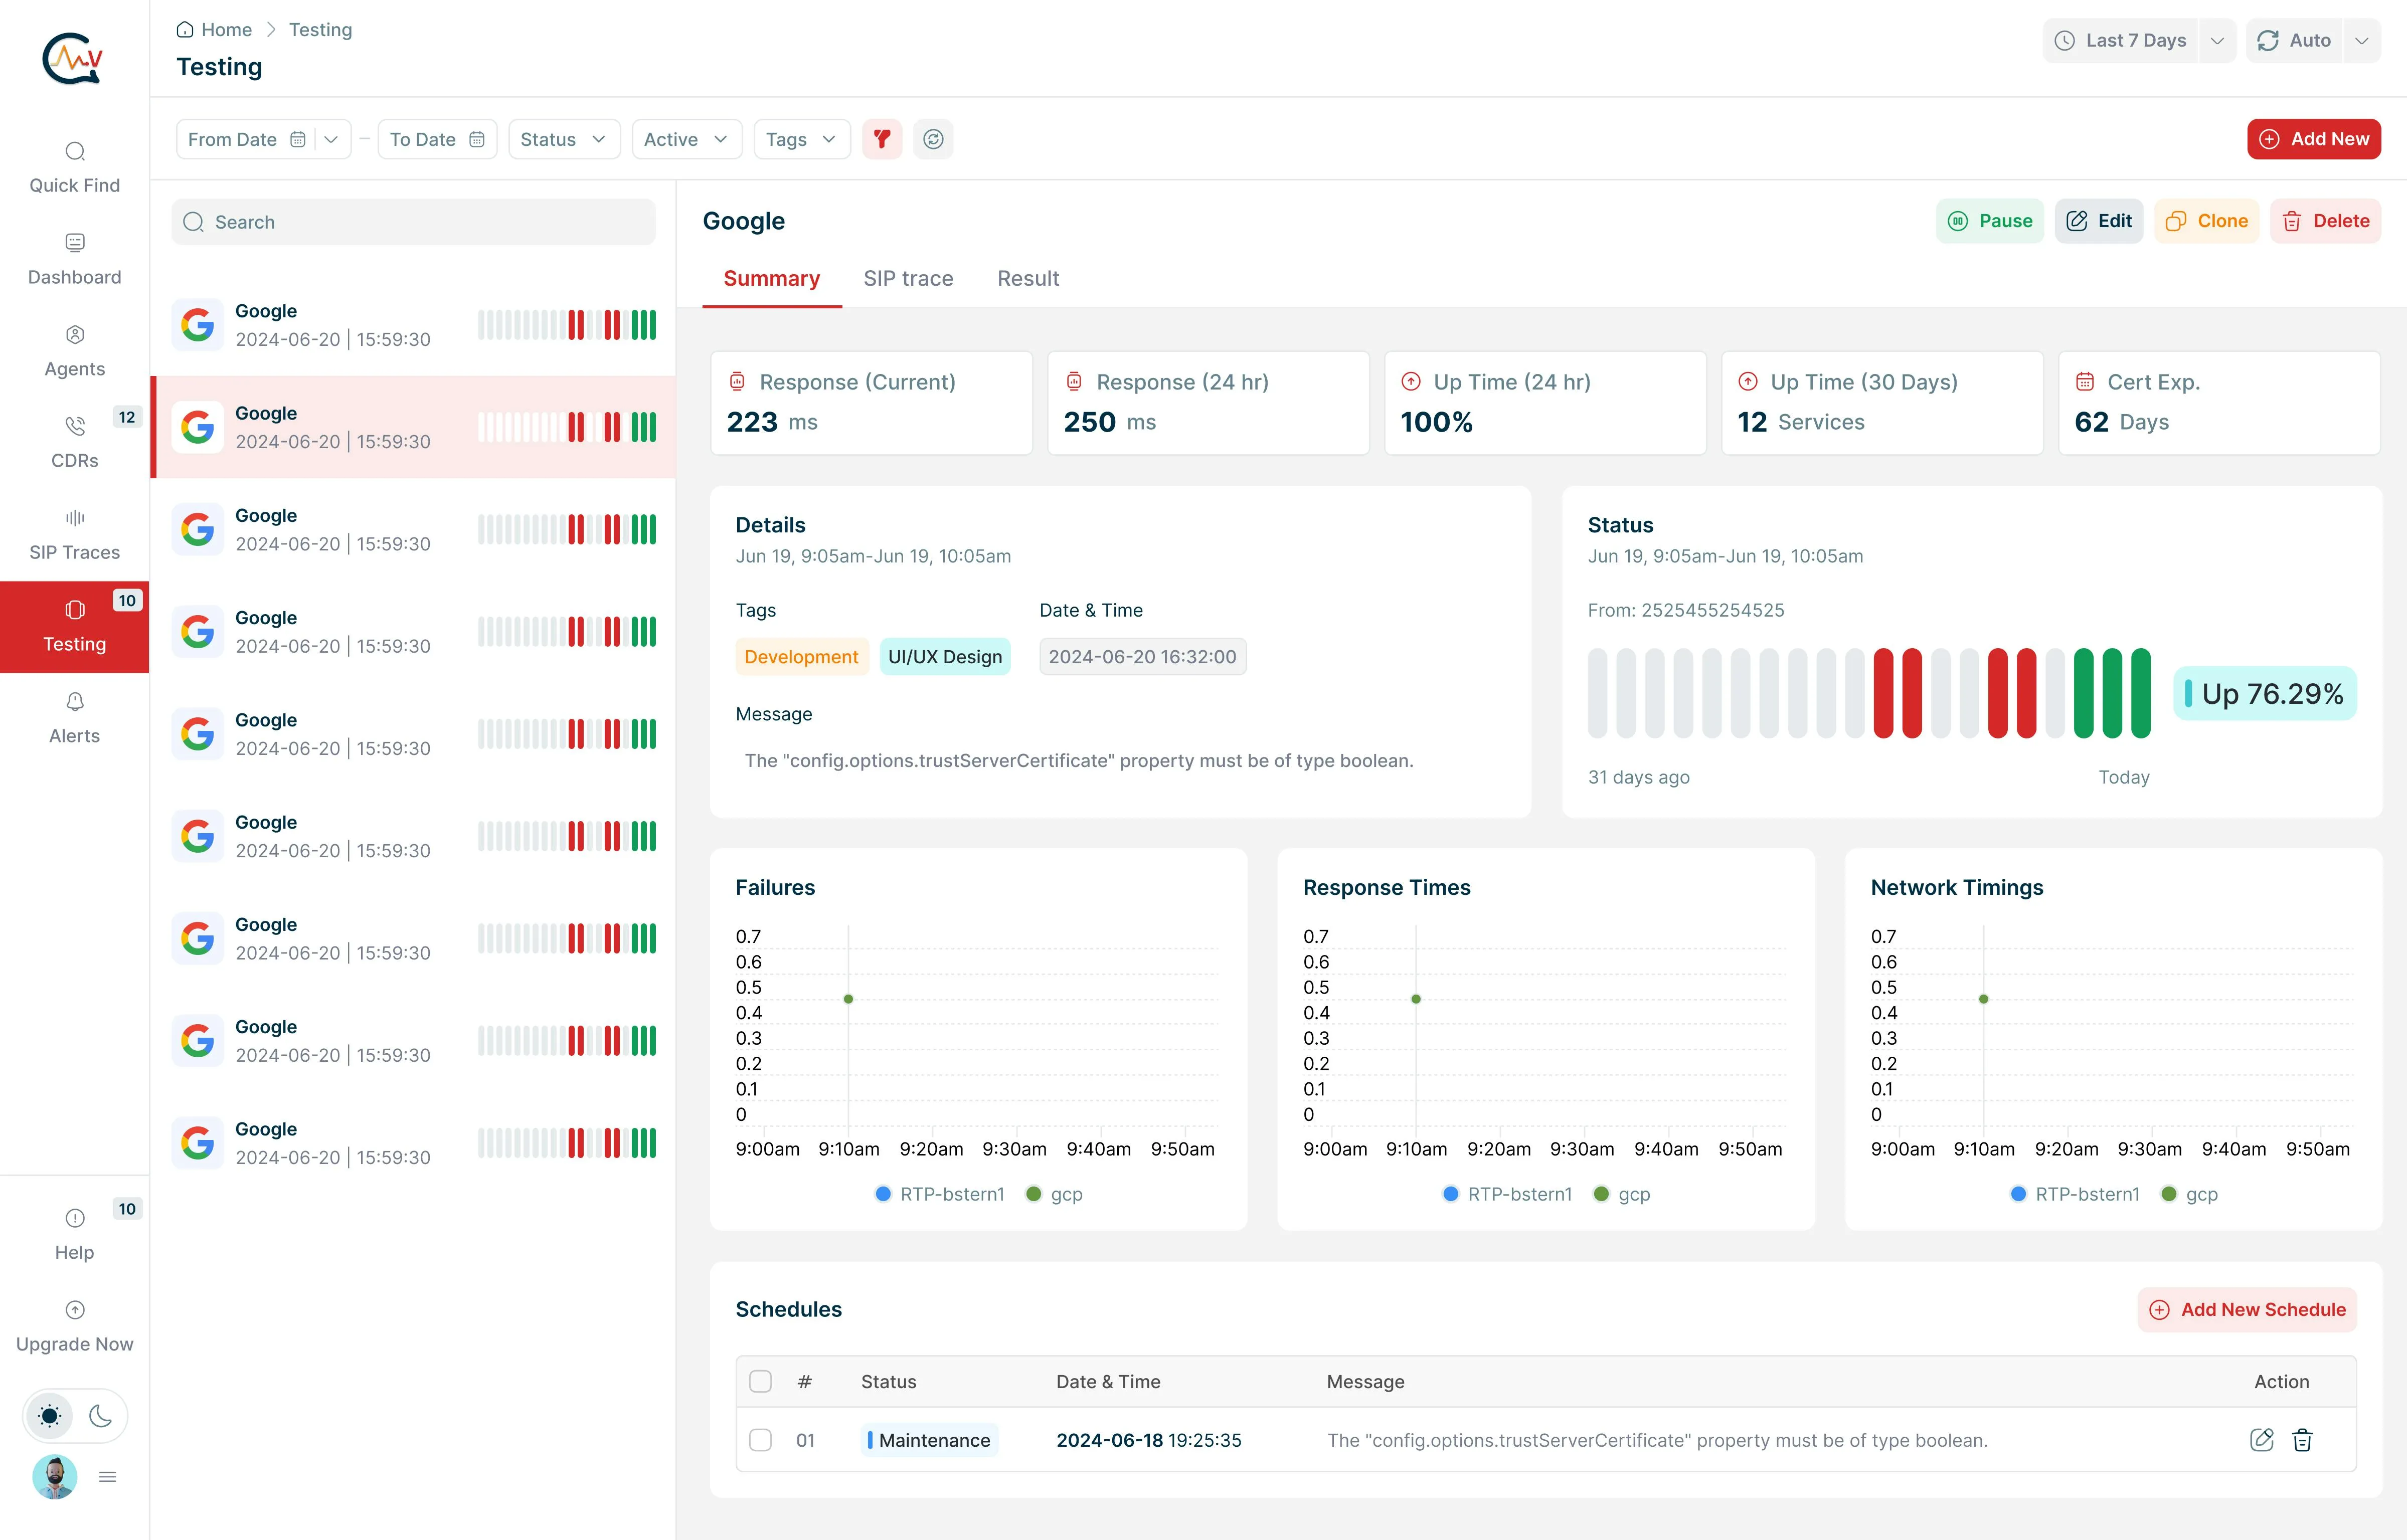
Task: Click Response (Current) card icon
Action: point(737,381)
